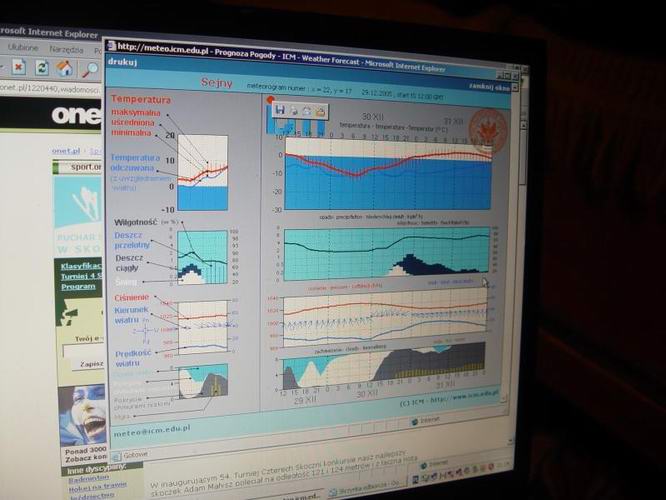666x500 pixels.
Task: Click the 'zamknij okno' link
Action: [x=489, y=86]
